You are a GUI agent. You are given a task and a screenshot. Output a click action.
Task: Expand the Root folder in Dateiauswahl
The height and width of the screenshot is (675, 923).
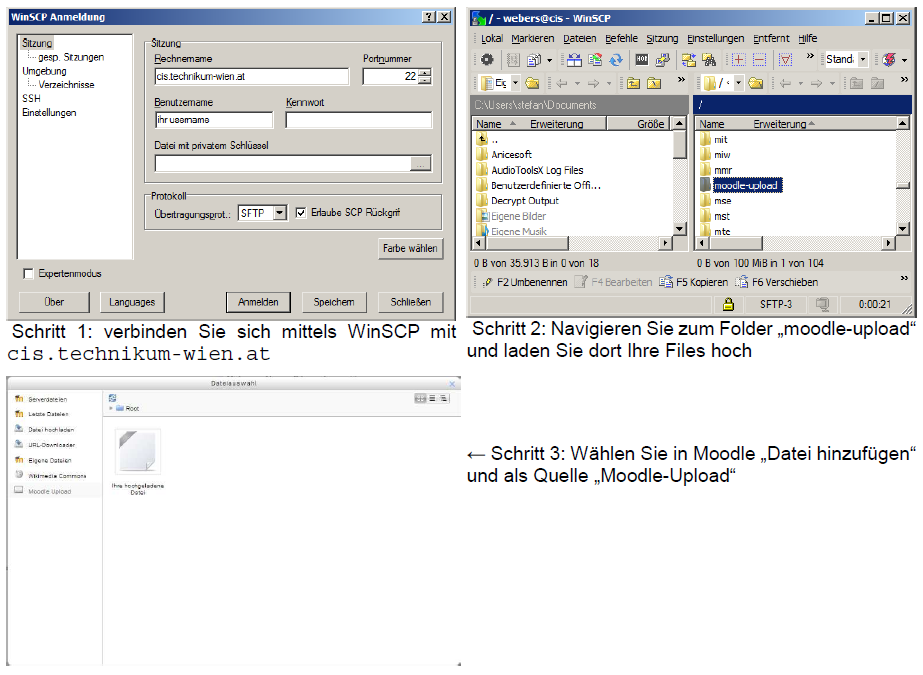click(x=112, y=408)
